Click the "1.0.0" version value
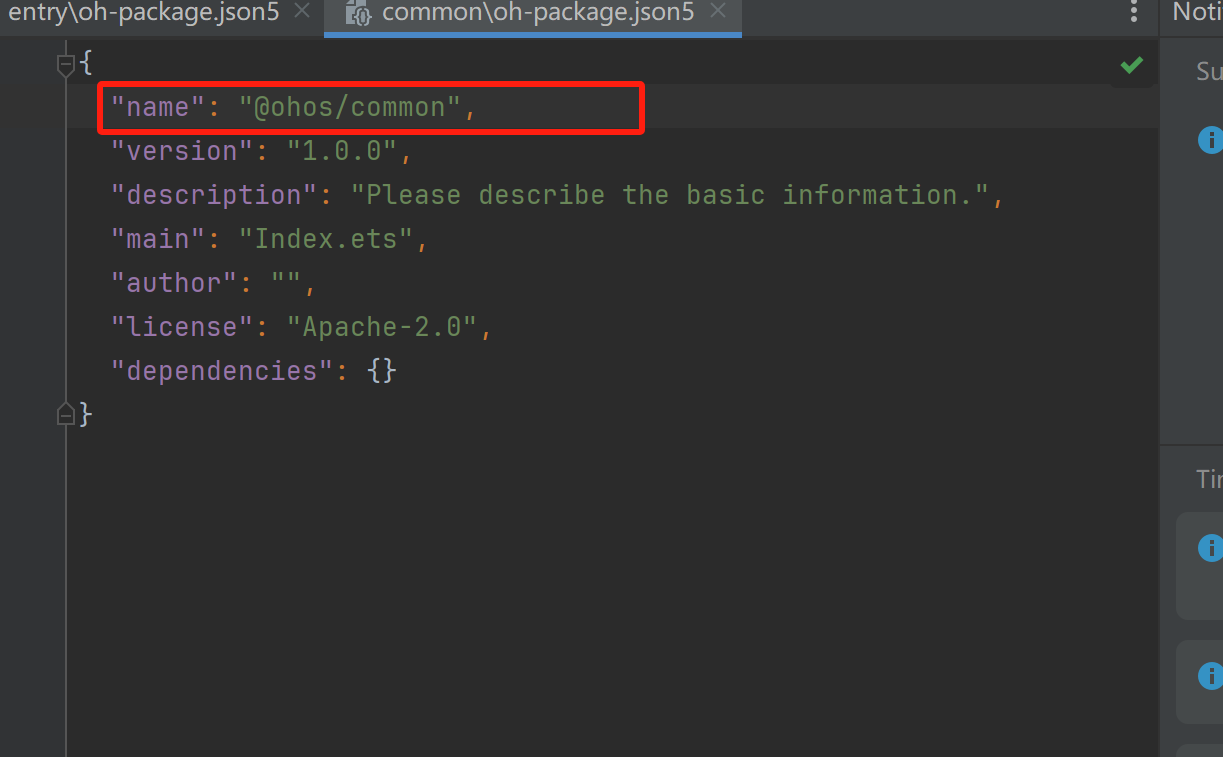The height and width of the screenshot is (757, 1223). (x=342, y=151)
